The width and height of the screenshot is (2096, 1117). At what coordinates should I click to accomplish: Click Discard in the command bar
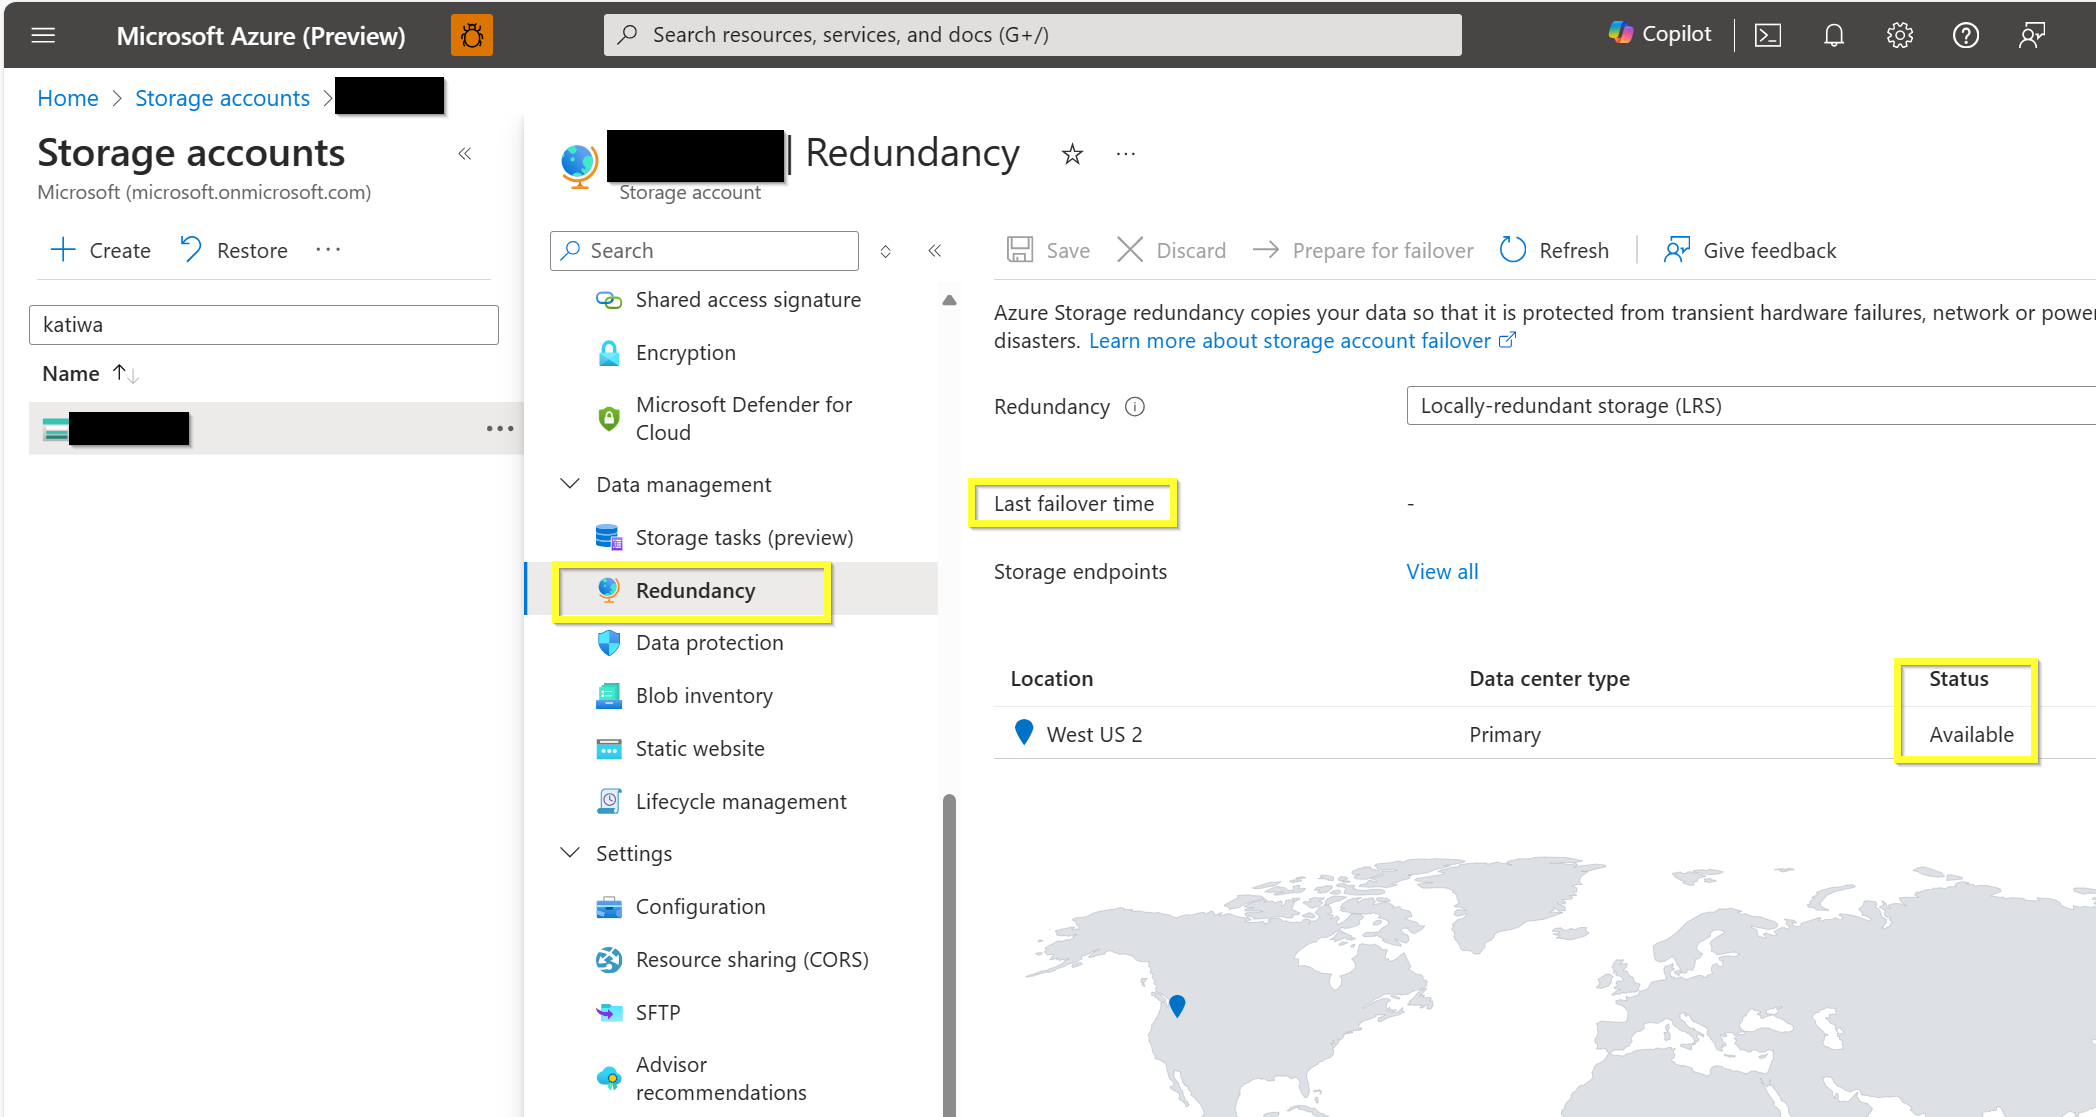click(1171, 250)
